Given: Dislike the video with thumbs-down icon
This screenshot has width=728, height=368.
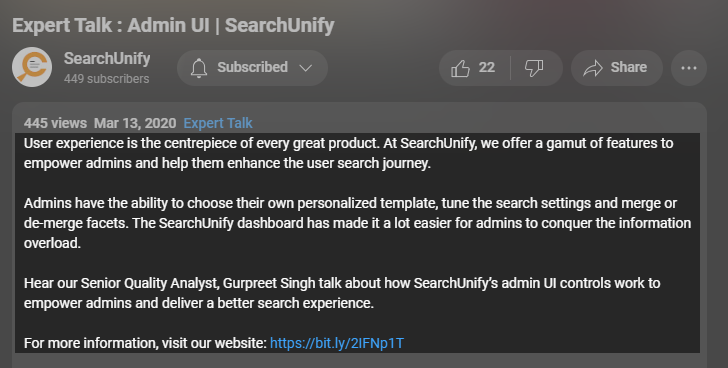Looking at the screenshot, I should [x=534, y=68].
